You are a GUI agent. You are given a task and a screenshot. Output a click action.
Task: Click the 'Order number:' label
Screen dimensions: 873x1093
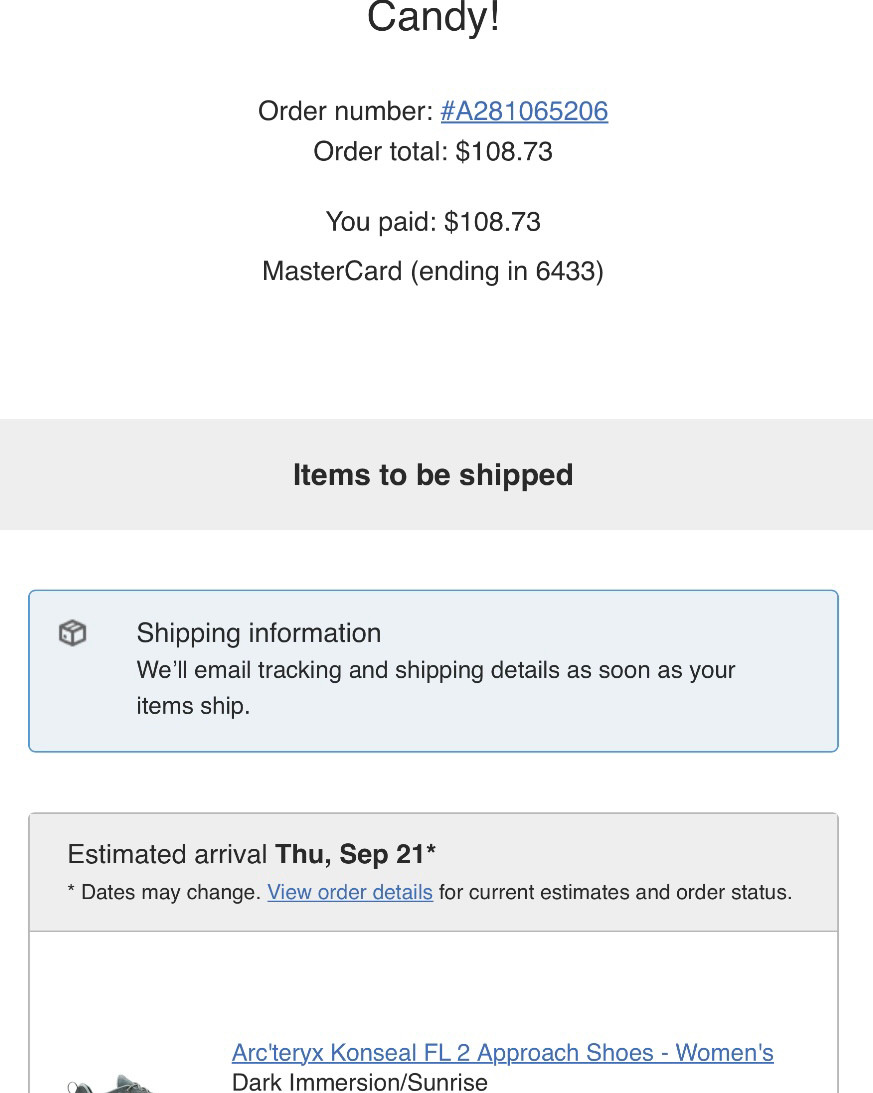coord(345,111)
